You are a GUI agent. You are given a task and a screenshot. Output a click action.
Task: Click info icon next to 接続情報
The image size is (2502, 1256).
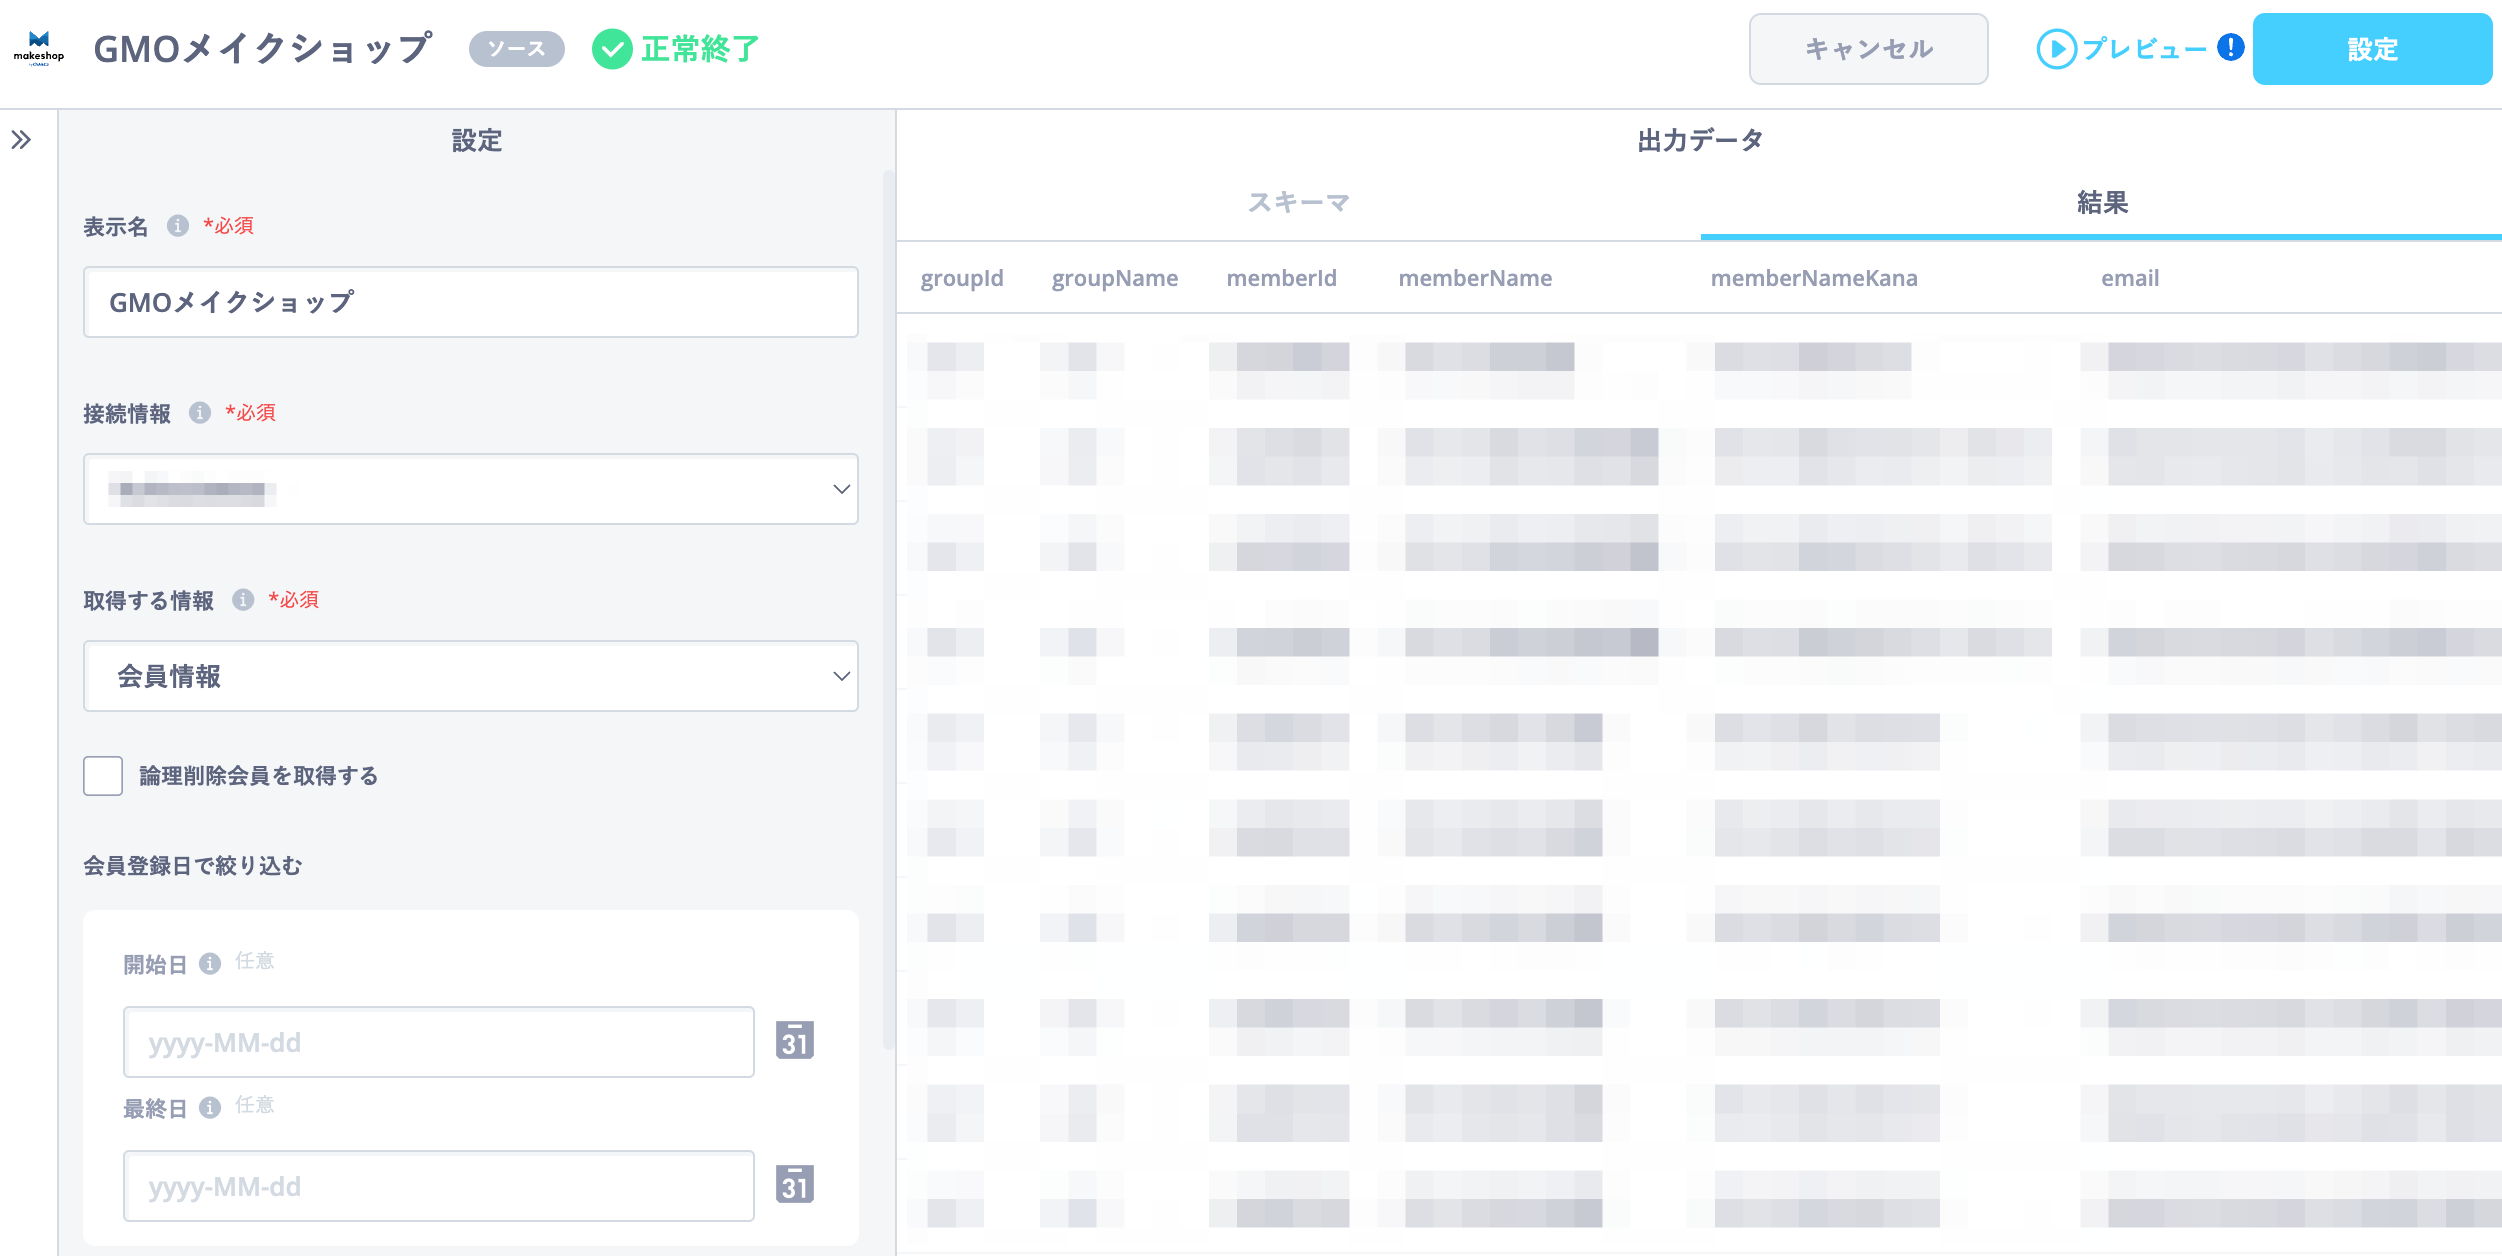(200, 413)
